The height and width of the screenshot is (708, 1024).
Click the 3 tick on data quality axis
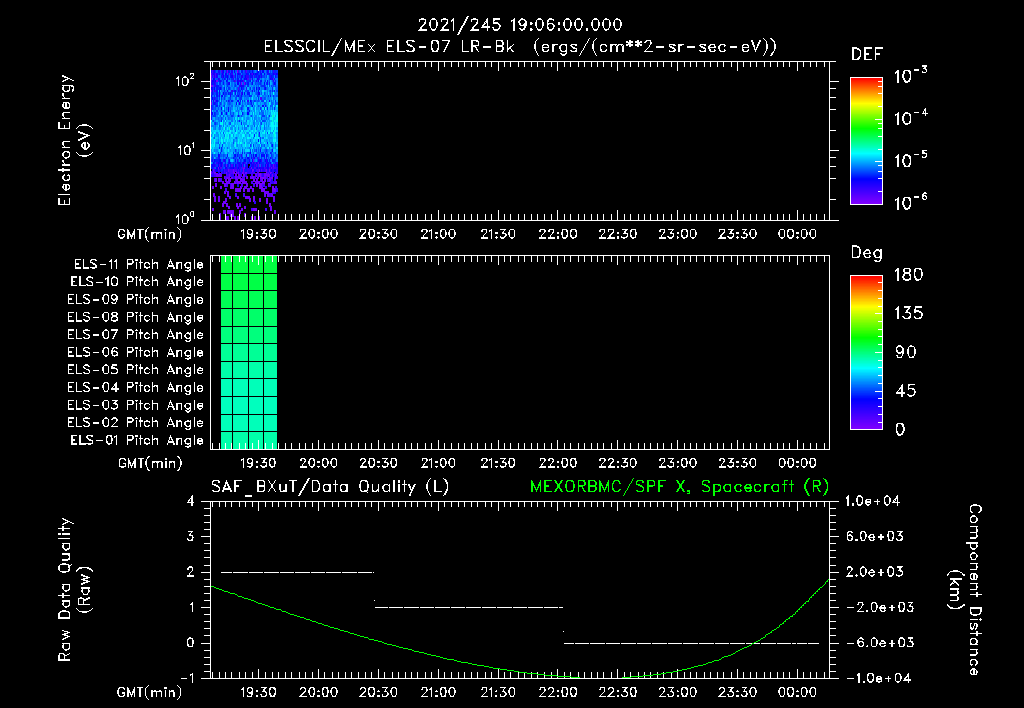tap(191, 536)
